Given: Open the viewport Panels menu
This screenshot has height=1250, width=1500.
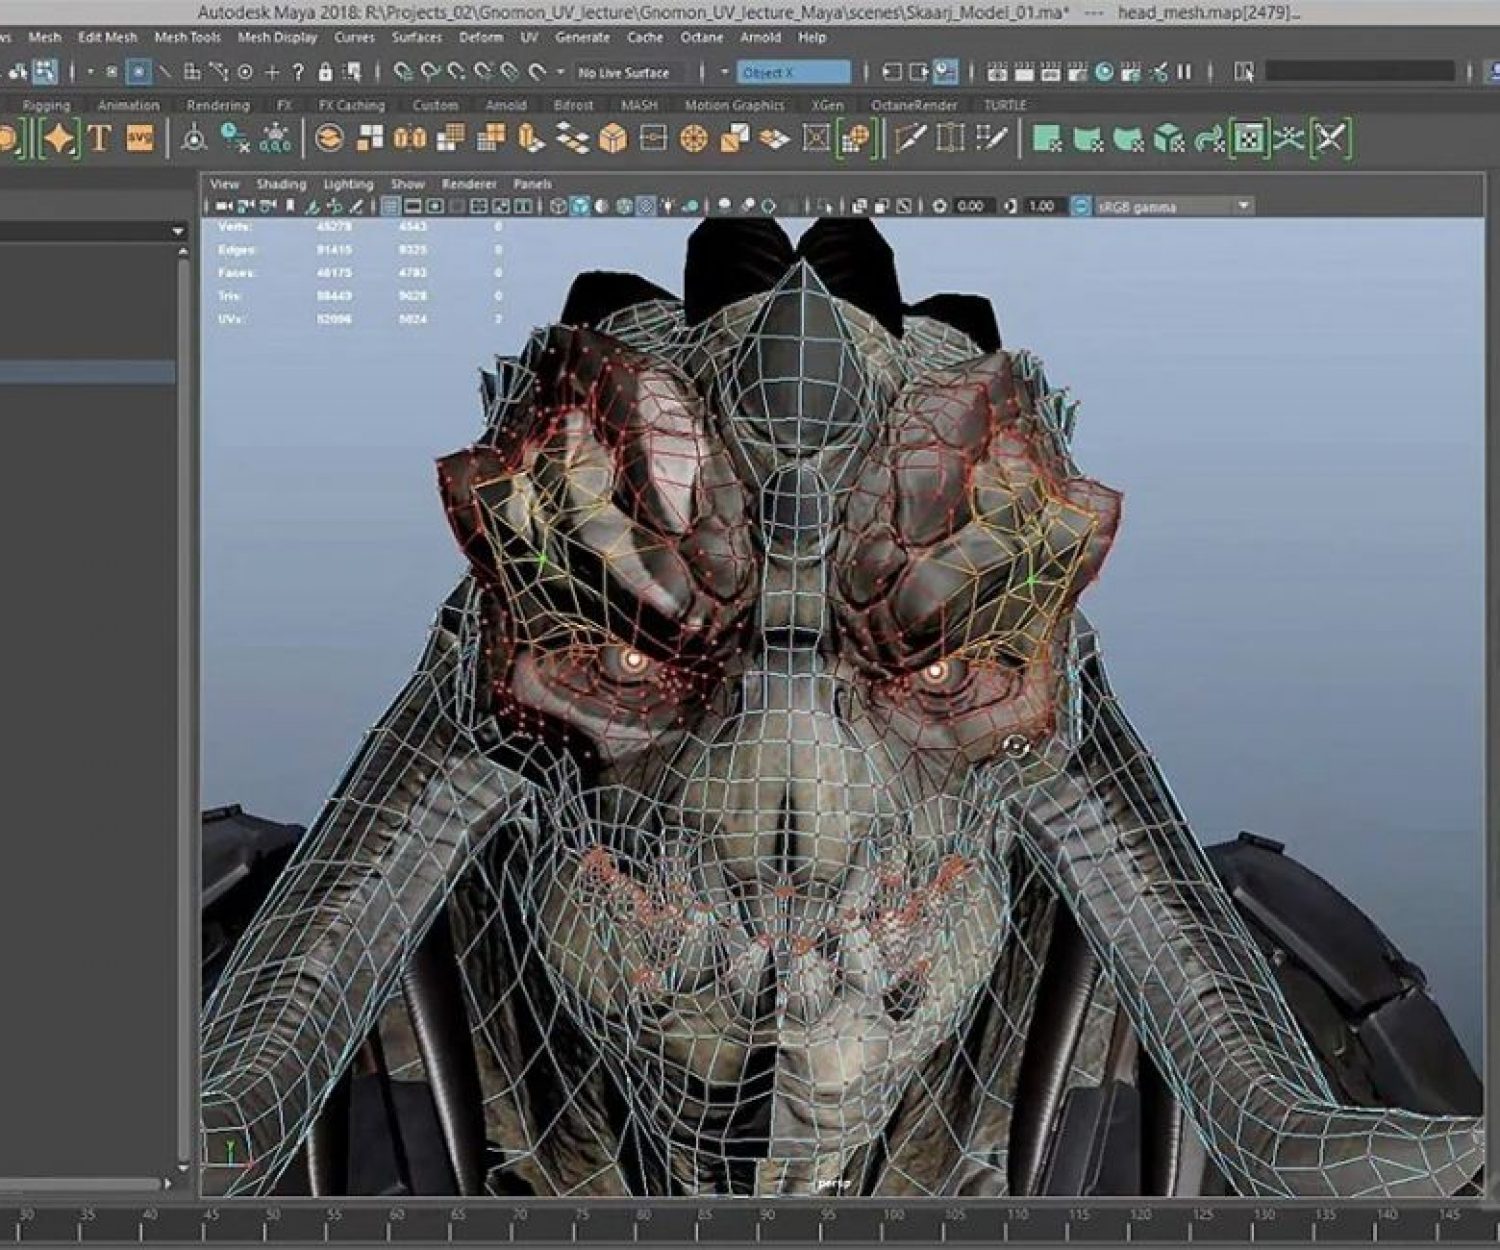Looking at the screenshot, I should [532, 184].
